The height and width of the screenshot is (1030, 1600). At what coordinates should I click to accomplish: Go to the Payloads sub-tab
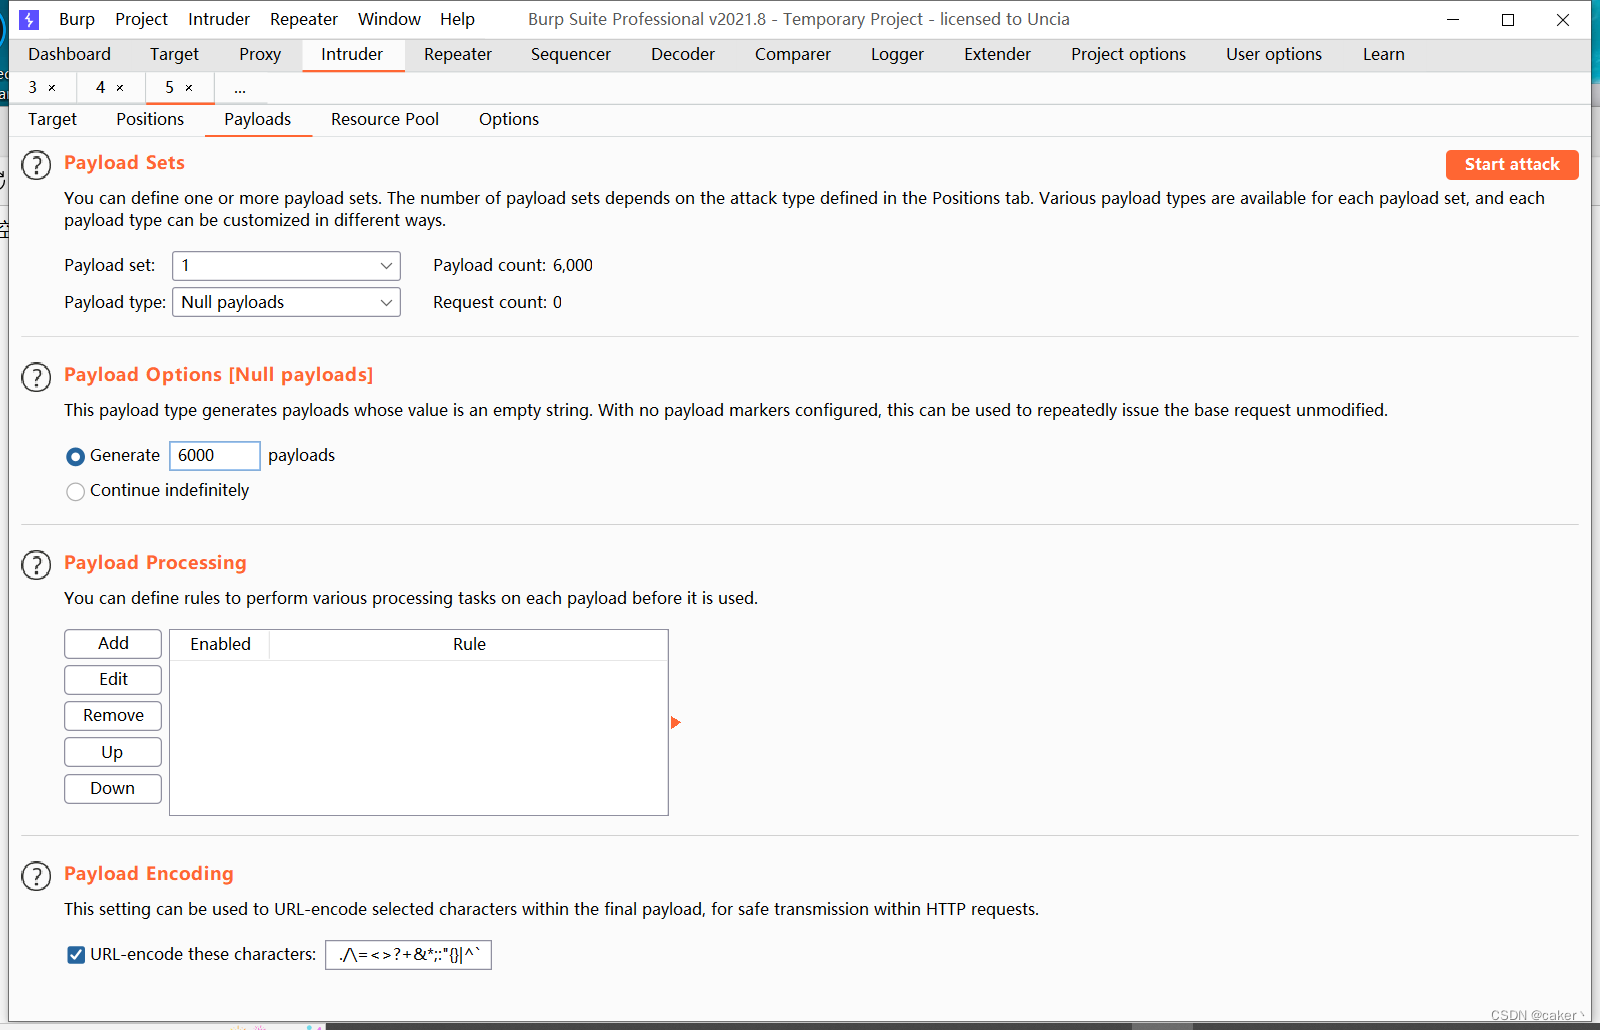point(258,119)
